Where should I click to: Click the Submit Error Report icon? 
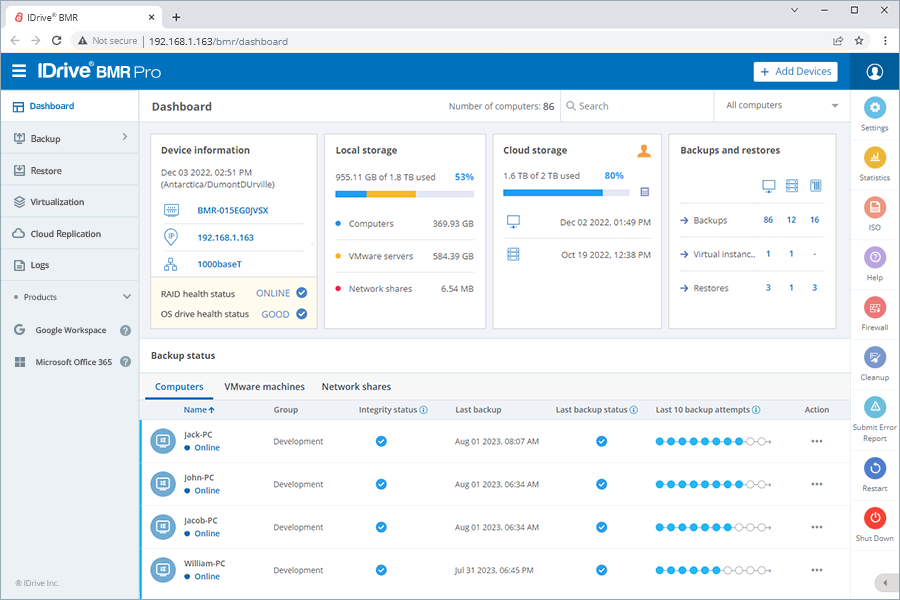tap(874, 407)
